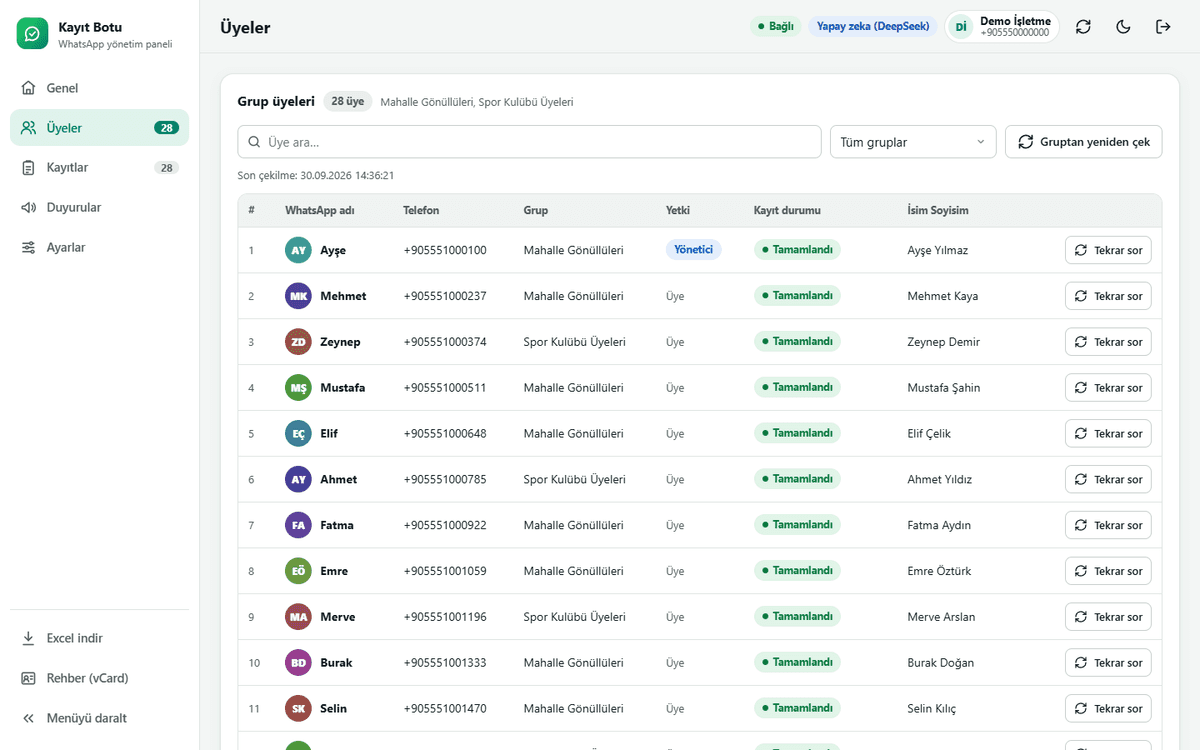The width and height of the screenshot is (1200, 750).
Task: Open Kayıtlar section in sidebar
Action: [99, 168]
